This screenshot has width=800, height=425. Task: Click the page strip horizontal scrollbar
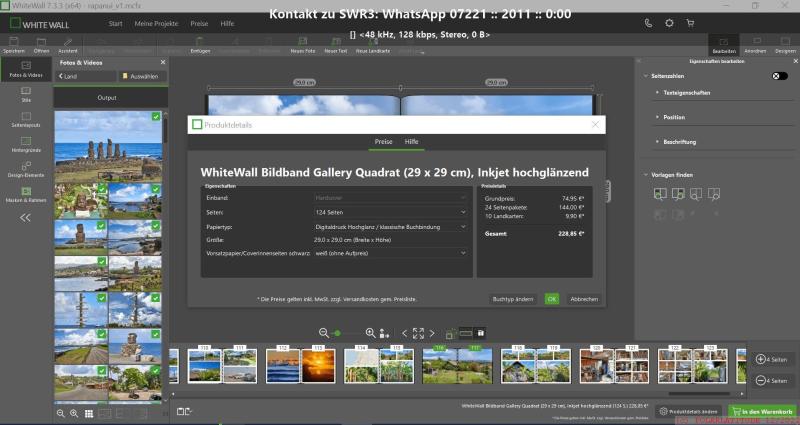pos(699,393)
